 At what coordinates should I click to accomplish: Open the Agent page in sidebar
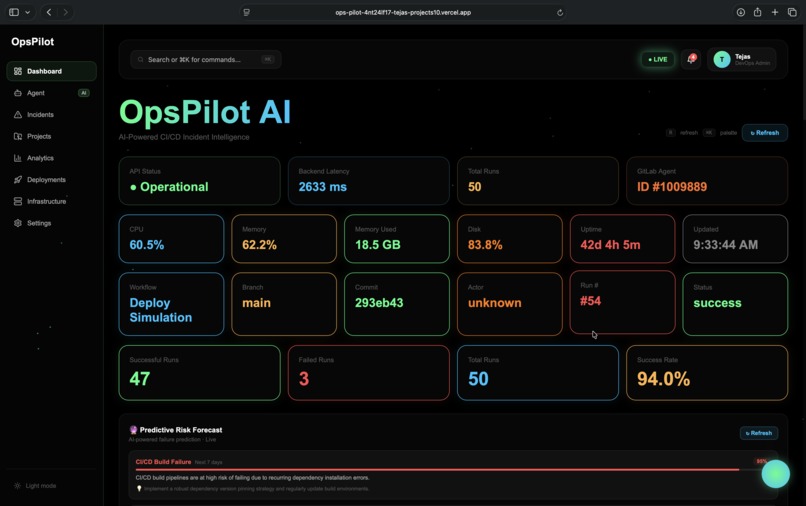pos(51,93)
